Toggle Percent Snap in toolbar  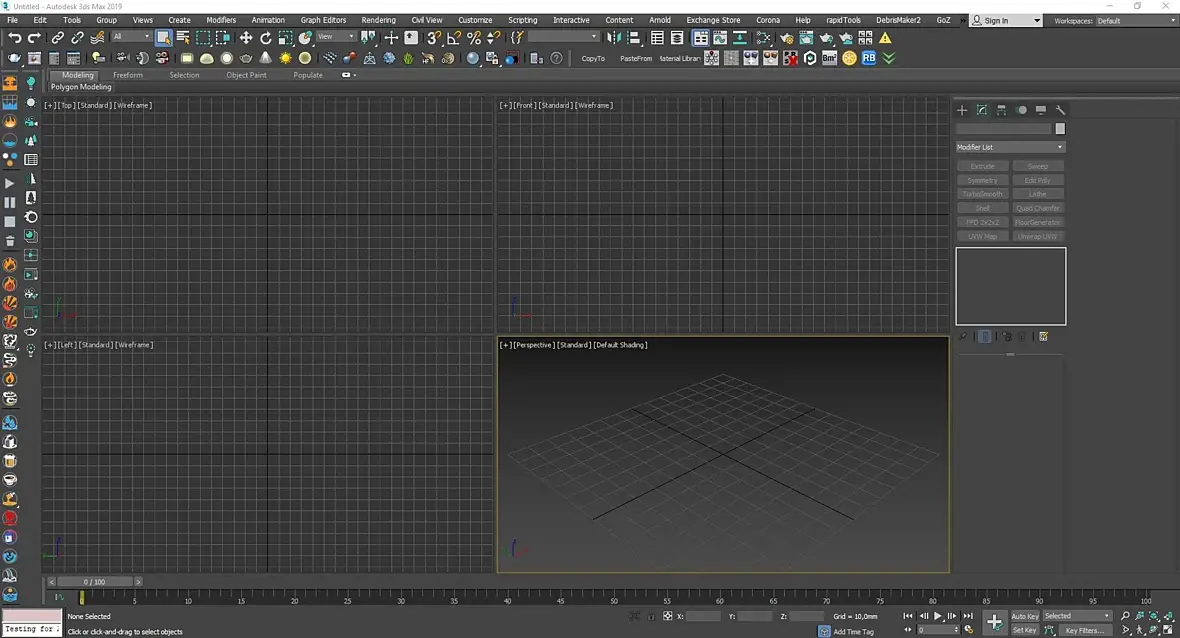[474, 38]
